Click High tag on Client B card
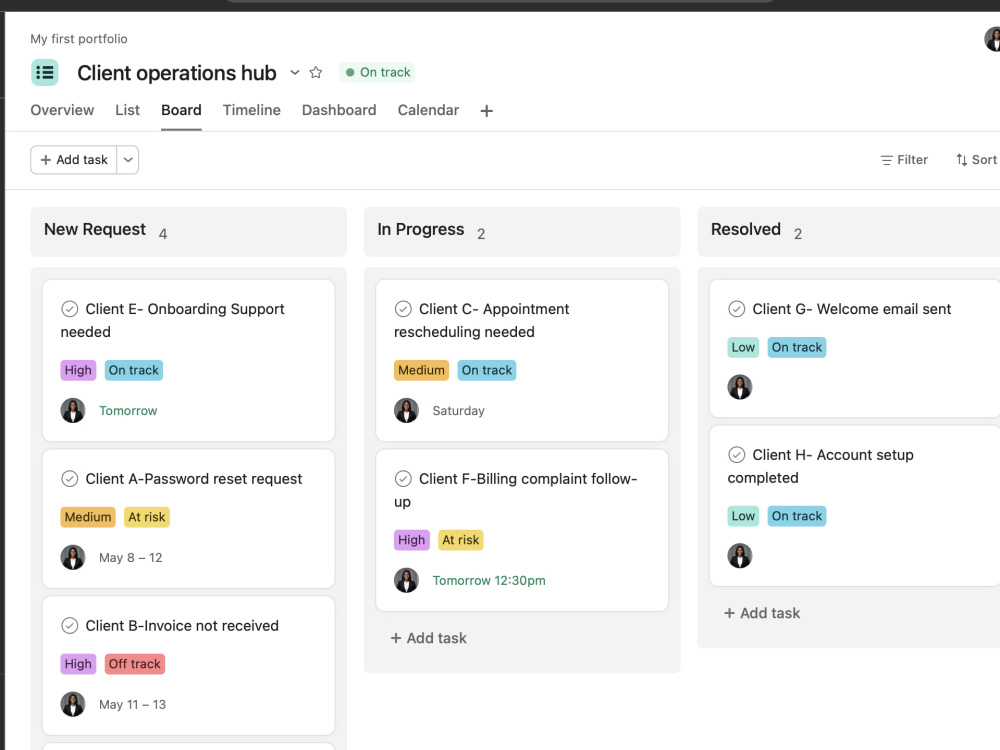 (x=78, y=664)
